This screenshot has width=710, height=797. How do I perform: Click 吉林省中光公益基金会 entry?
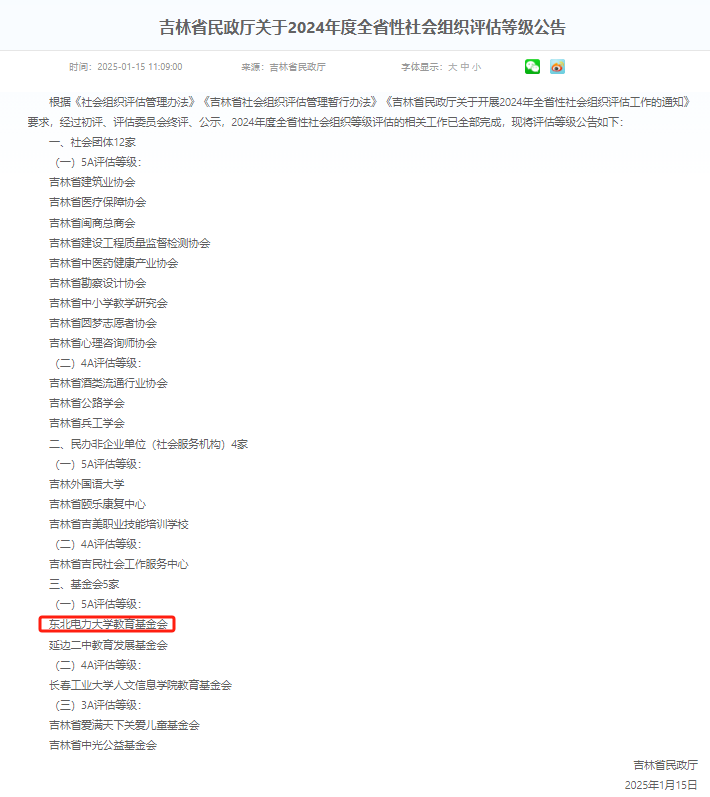tap(103, 745)
